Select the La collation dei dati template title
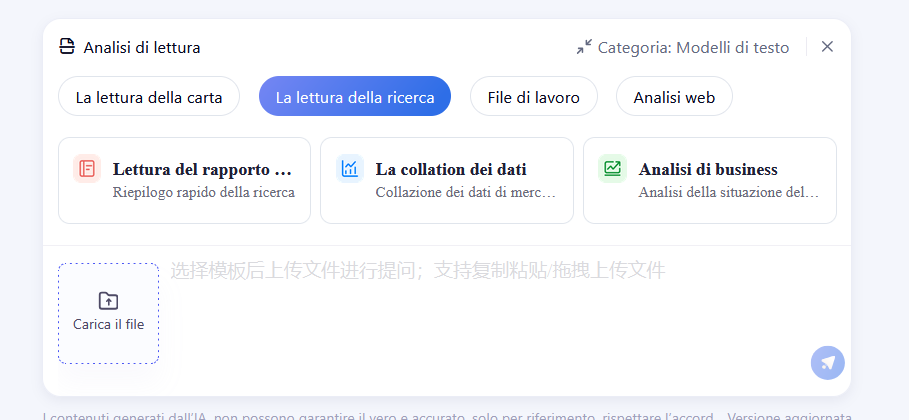The height and width of the screenshot is (420, 909). point(451,169)
